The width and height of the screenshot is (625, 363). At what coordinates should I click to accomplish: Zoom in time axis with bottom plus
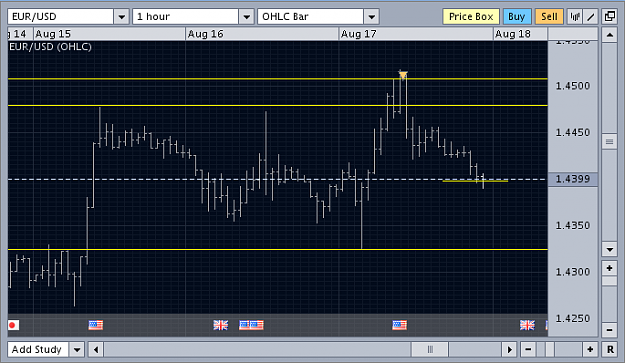(590, 350)
